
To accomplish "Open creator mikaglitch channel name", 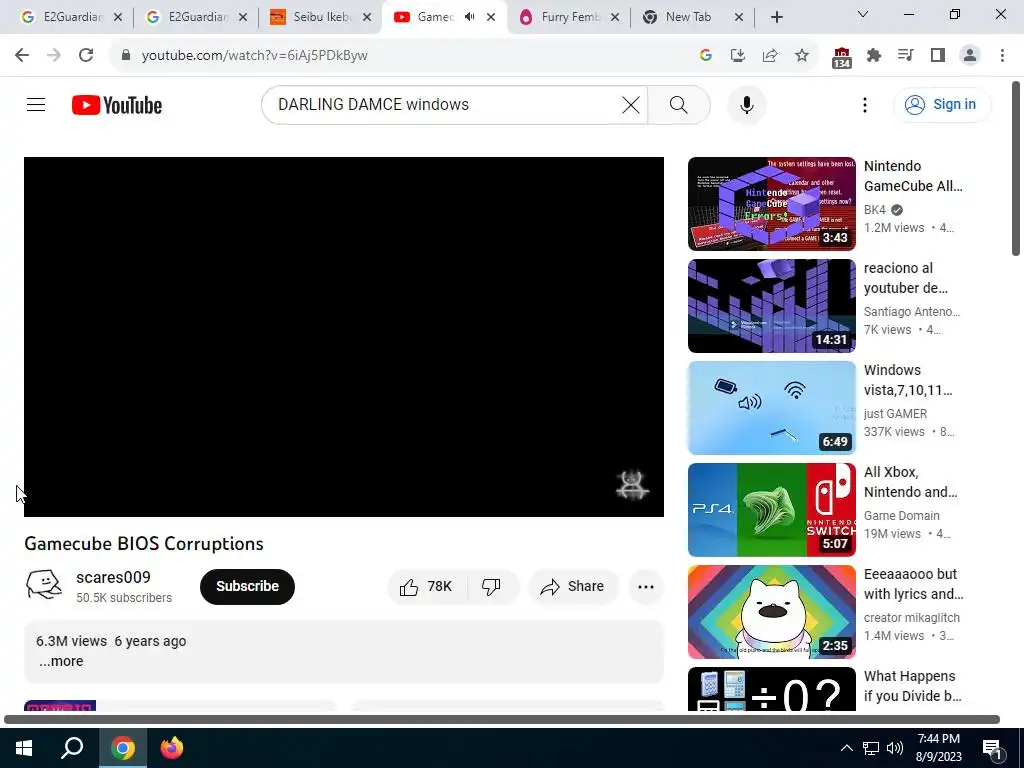I will 912,617.
